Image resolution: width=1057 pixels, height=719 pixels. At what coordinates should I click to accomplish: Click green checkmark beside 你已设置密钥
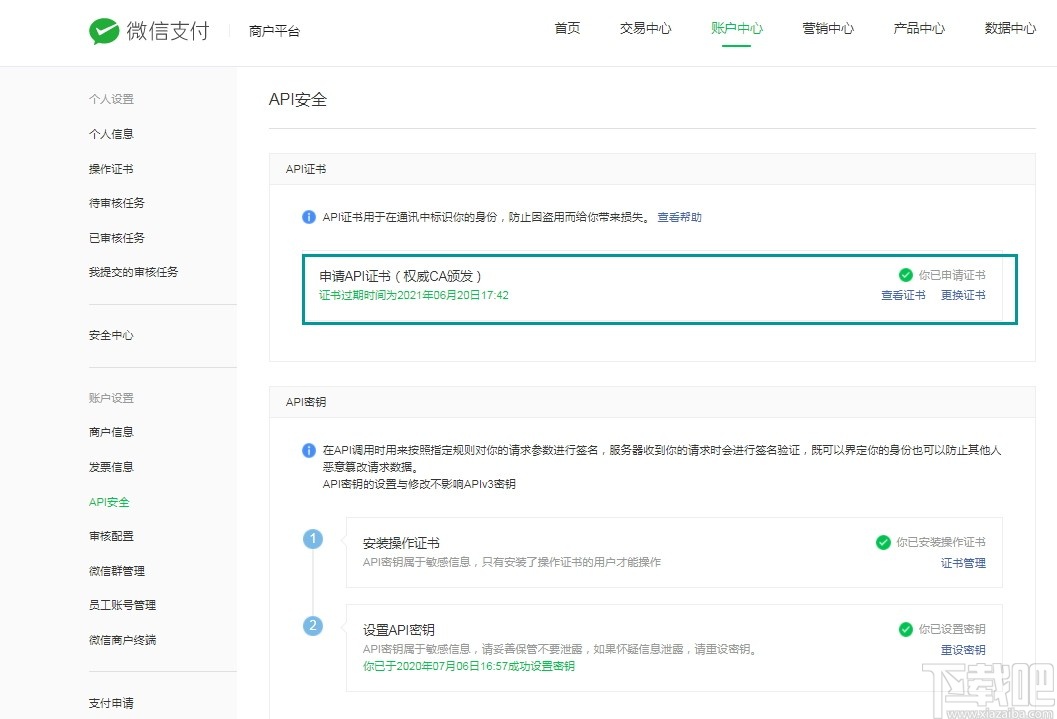pyautogui.click(x=904, y=629)
